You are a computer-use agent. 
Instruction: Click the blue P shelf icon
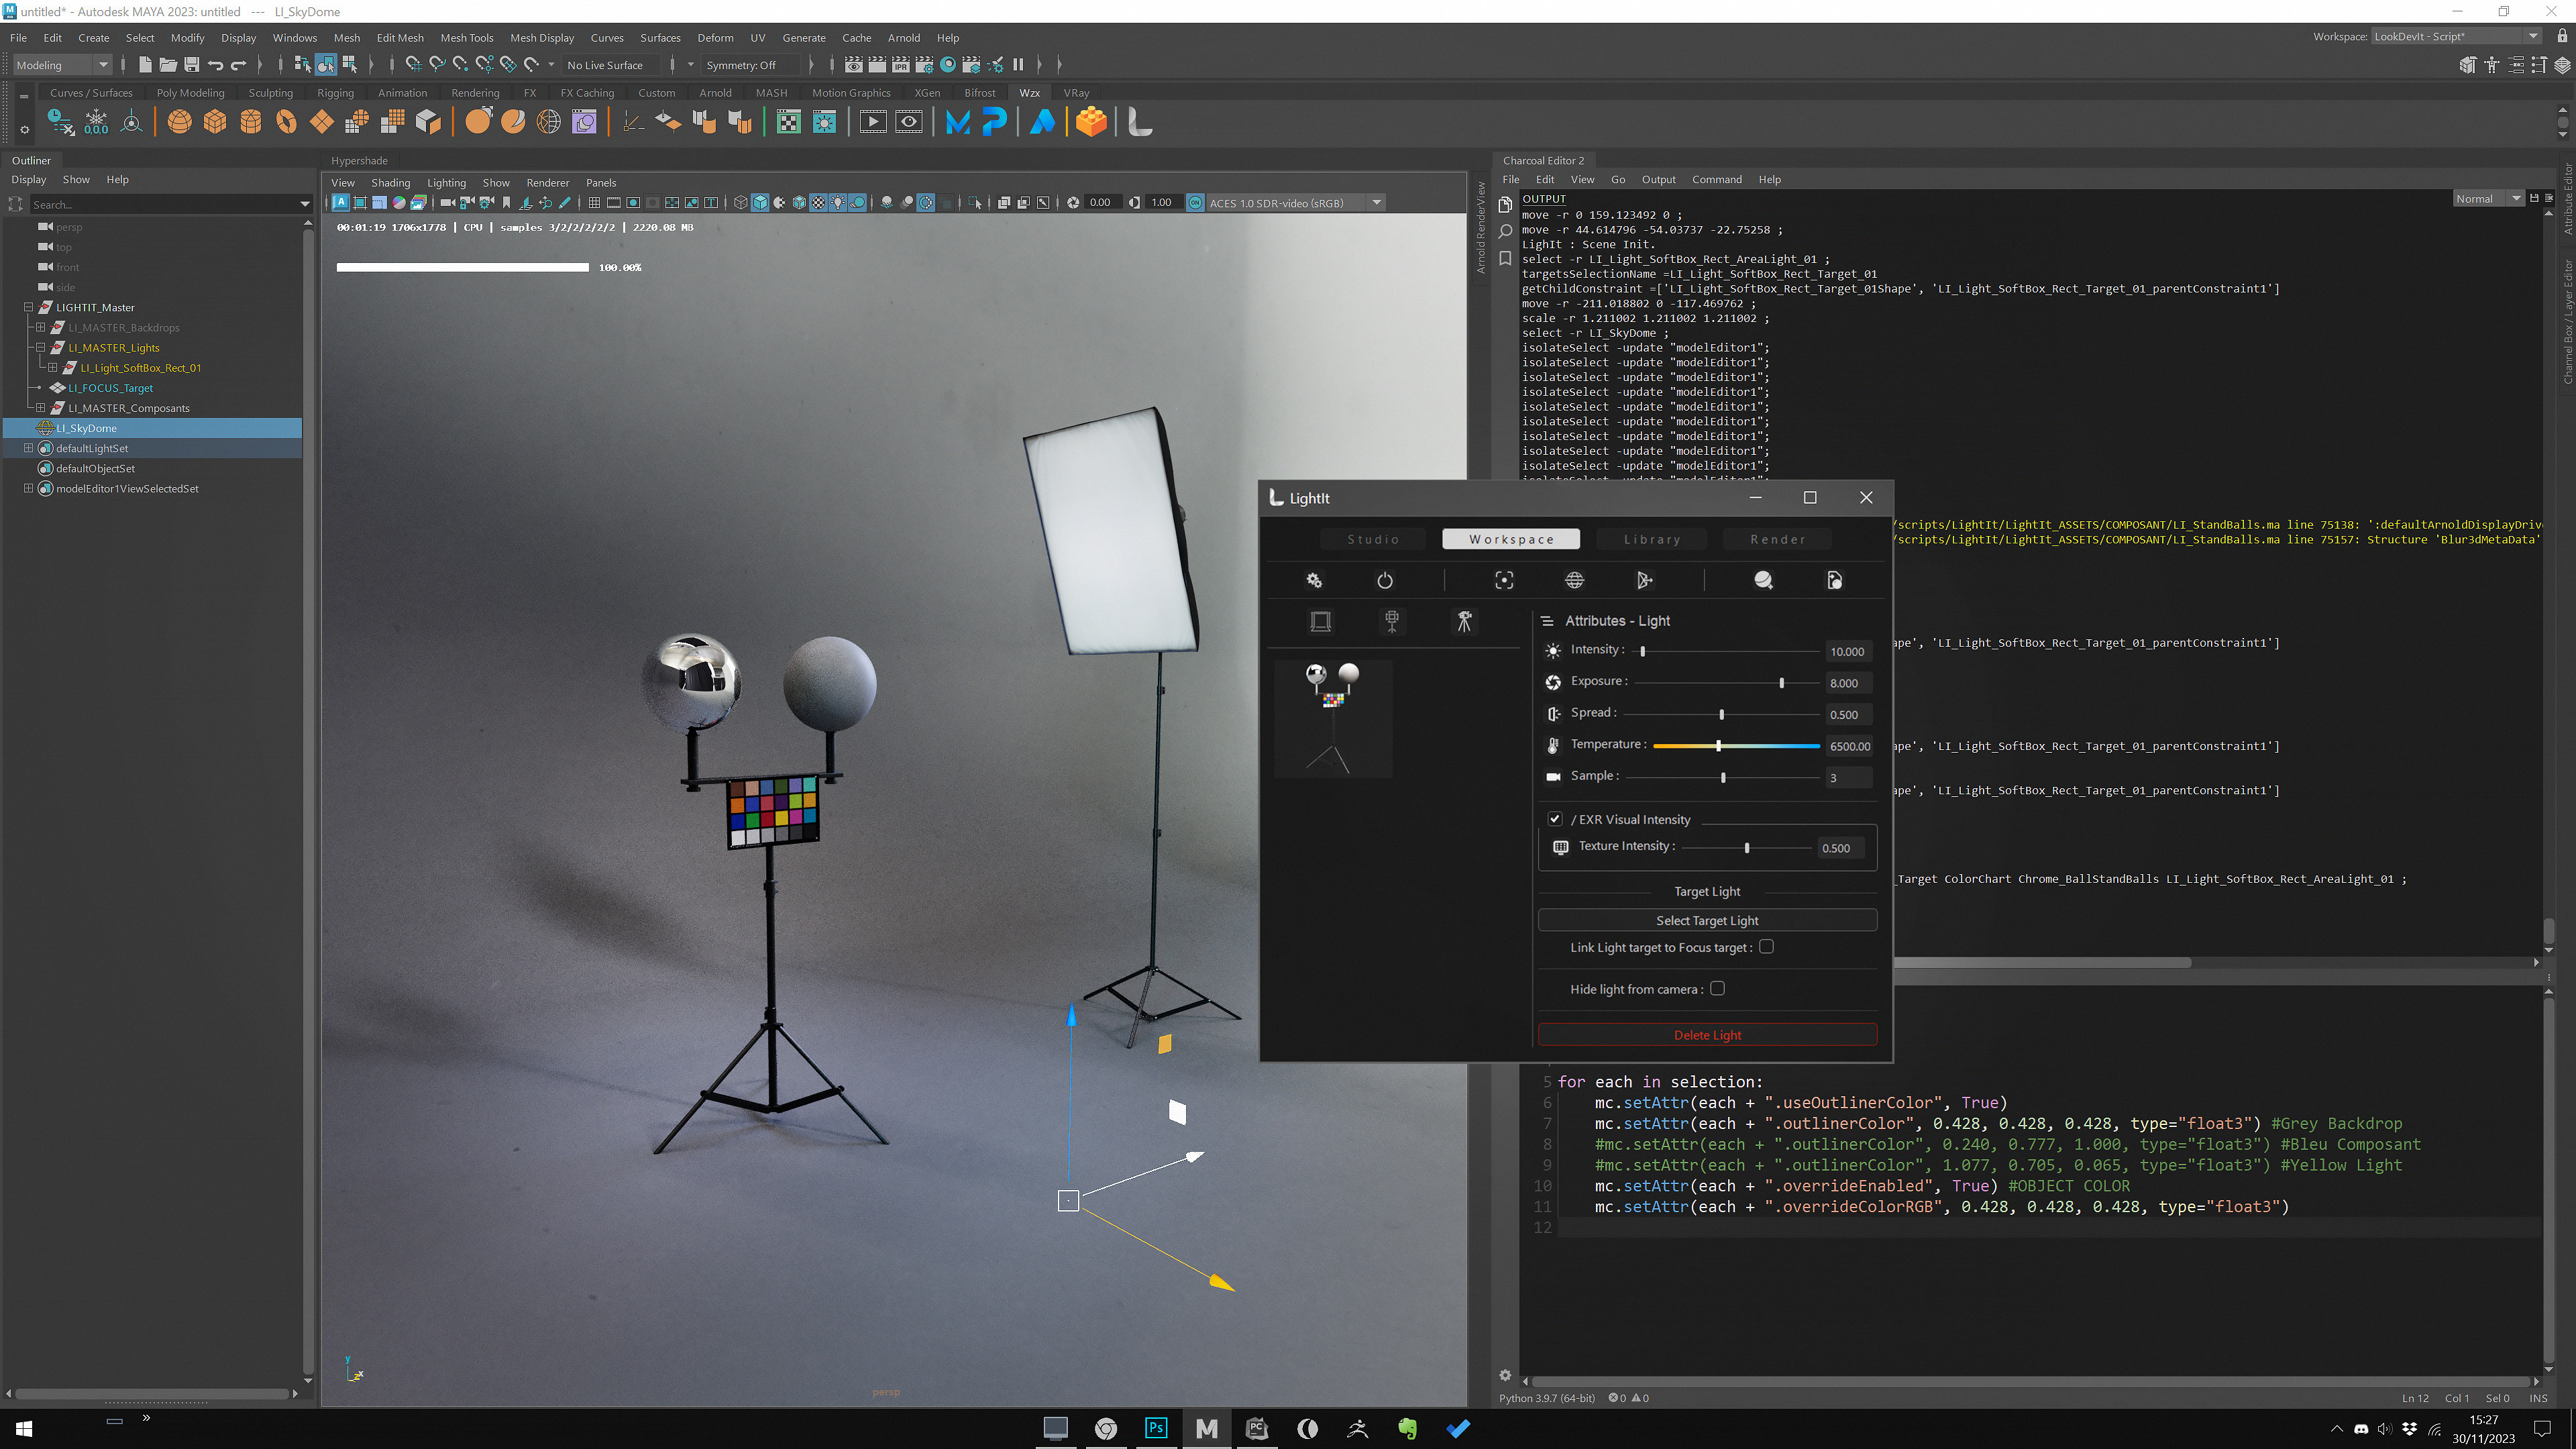click(x=994, y=122)
